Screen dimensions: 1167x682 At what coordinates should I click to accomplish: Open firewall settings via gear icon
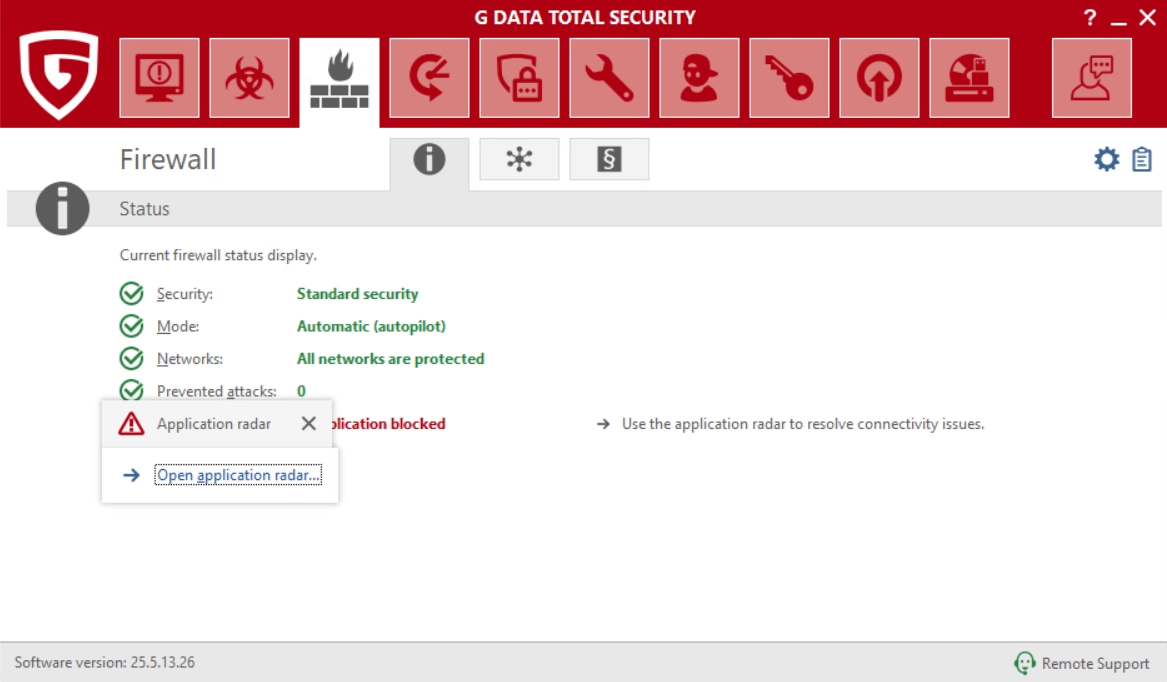tap(1106, 160)
